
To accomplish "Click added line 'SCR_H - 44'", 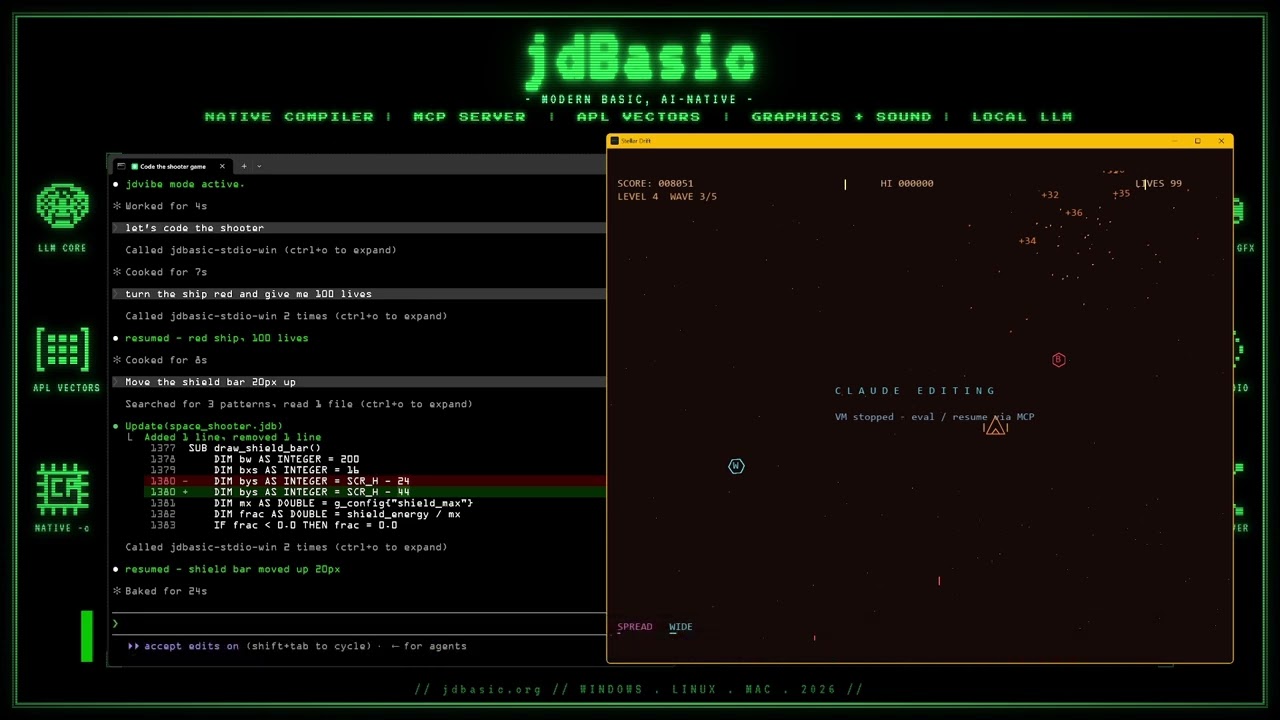I will click(375, 492).
